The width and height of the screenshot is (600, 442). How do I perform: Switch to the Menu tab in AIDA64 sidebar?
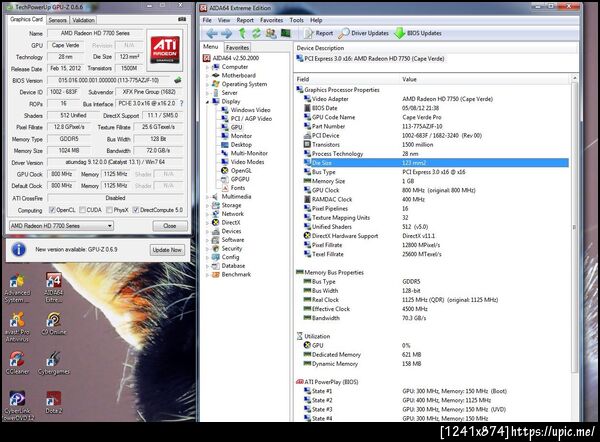[x=210, y=47]
